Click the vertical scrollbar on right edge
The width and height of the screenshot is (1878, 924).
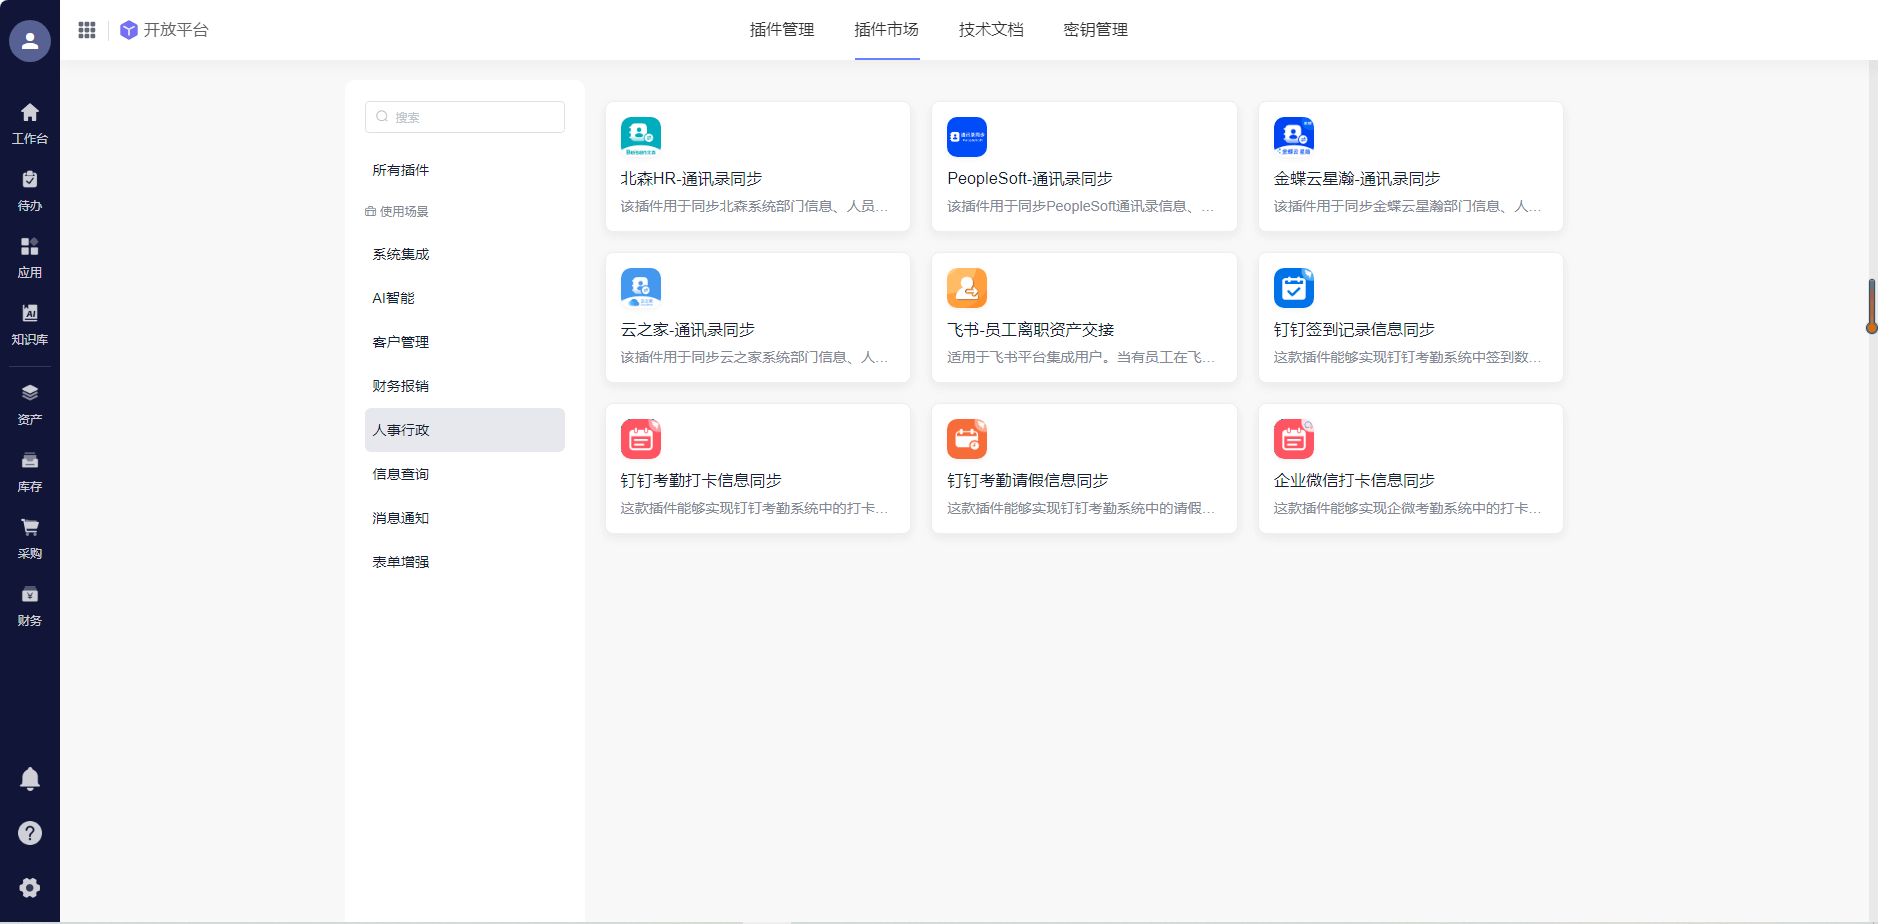[1871, 305]
